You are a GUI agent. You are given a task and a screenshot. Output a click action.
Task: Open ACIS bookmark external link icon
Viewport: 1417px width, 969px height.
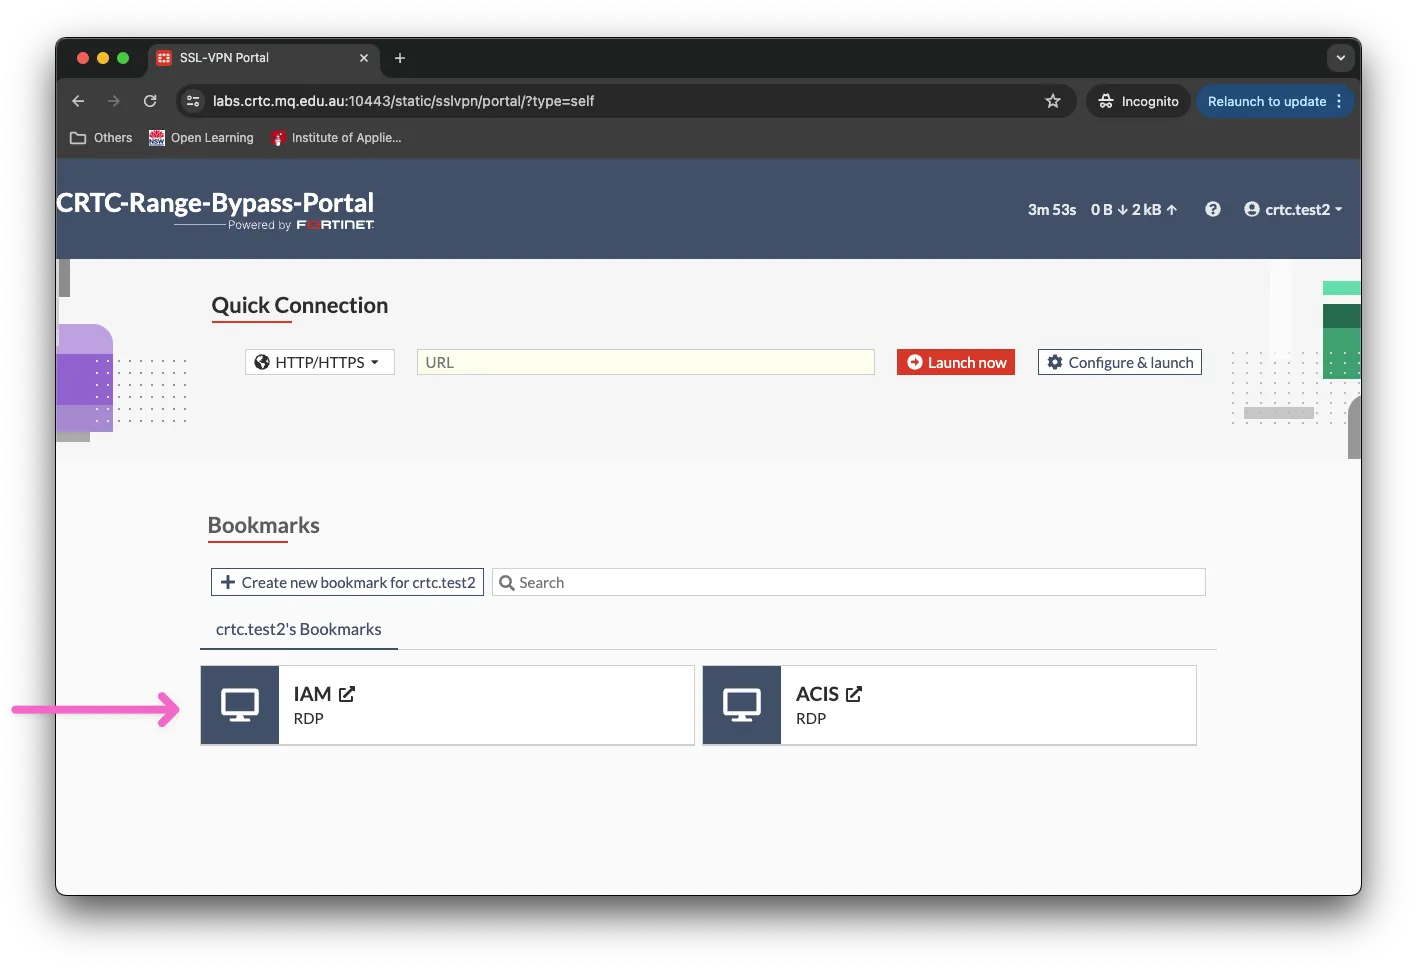[x=854, y=694]
